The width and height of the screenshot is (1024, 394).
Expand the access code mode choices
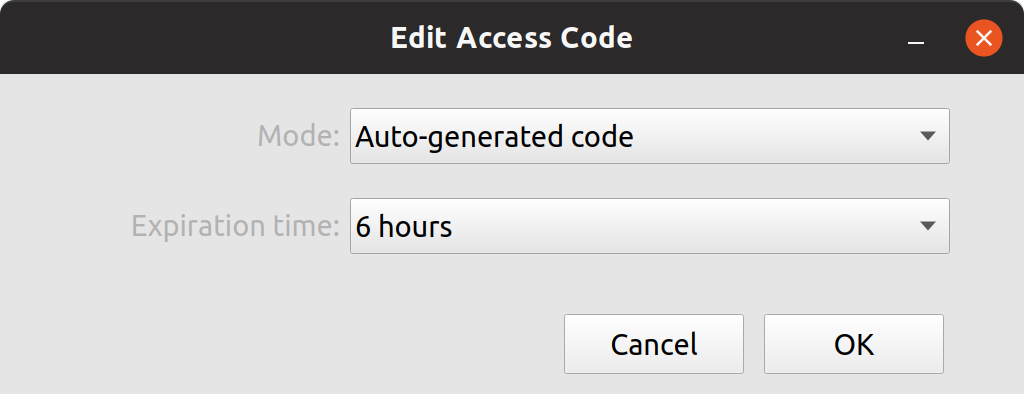pos(649,136)
